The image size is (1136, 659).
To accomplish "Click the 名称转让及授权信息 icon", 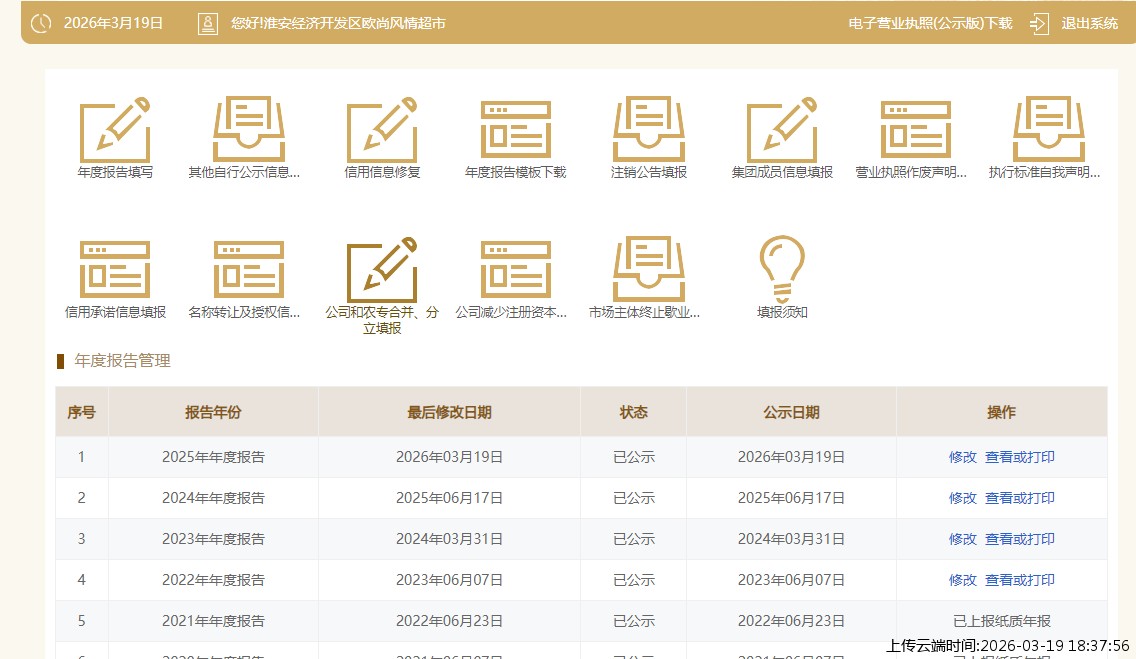I will [248, 270].
